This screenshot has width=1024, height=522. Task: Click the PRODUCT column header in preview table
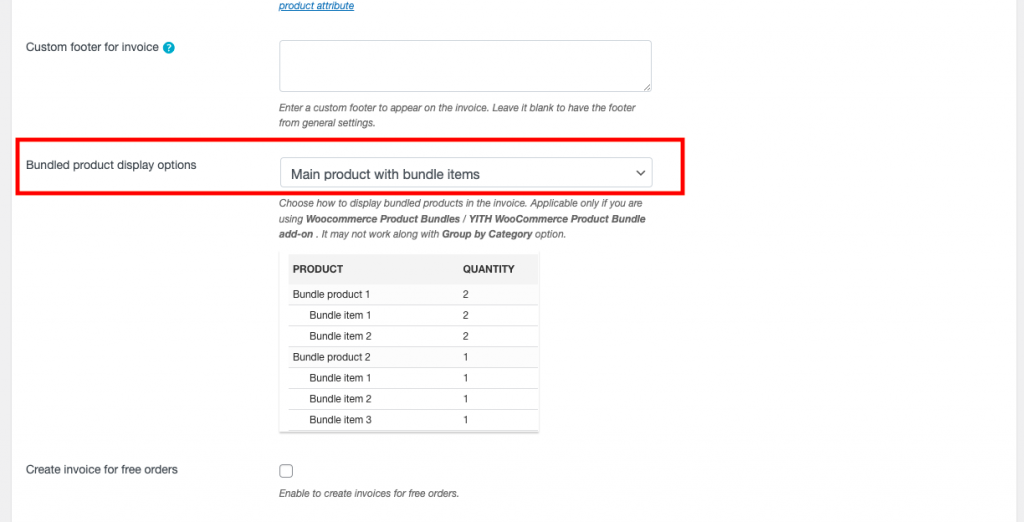pyautogui.click(x=318, y=269)
